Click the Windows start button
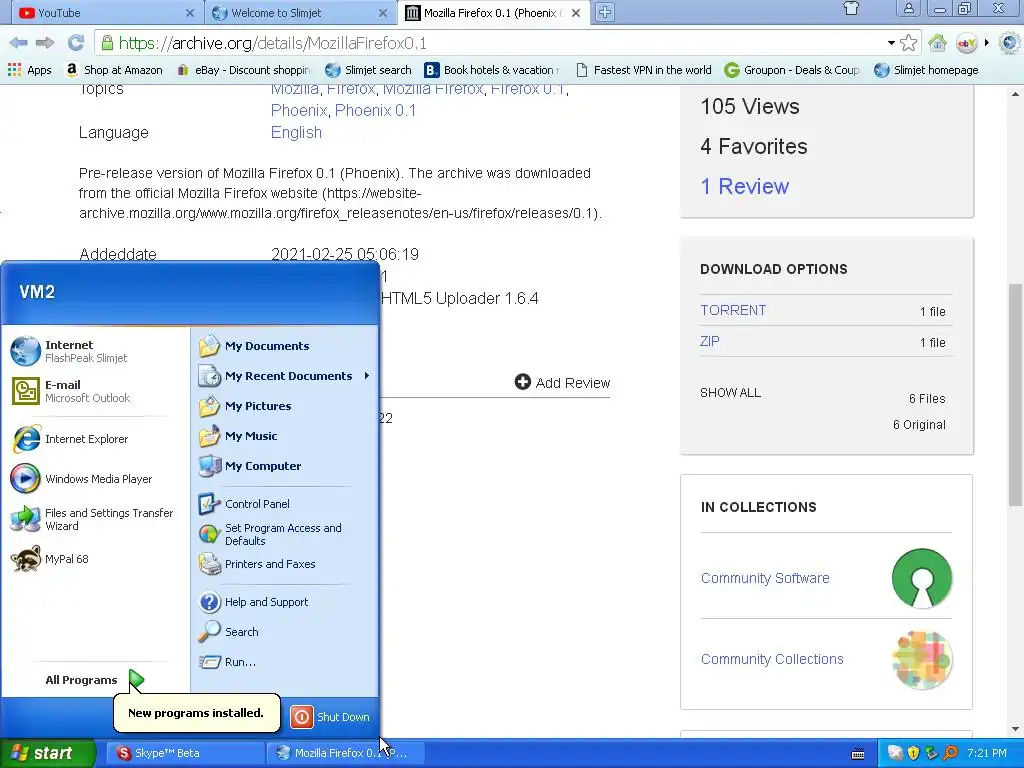 point(47,753)
